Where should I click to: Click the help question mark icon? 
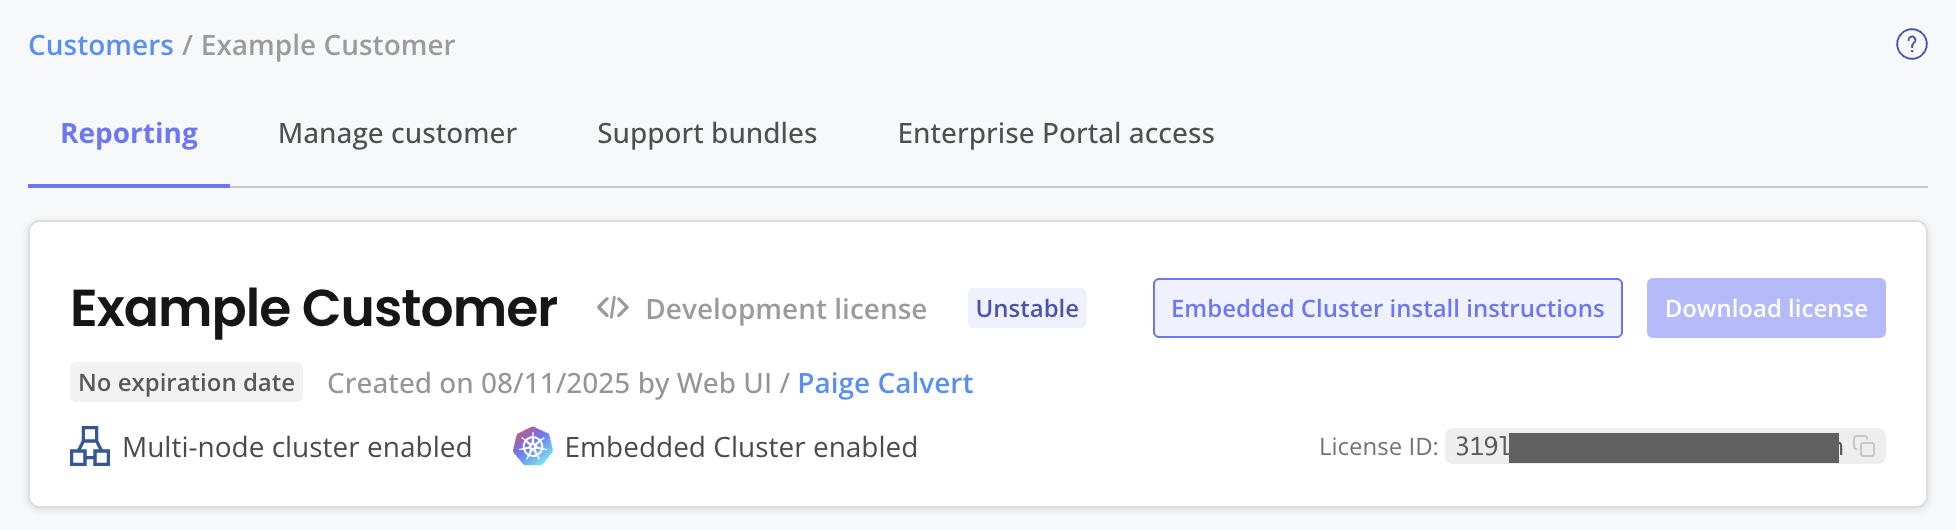(x=1911, y=45)
